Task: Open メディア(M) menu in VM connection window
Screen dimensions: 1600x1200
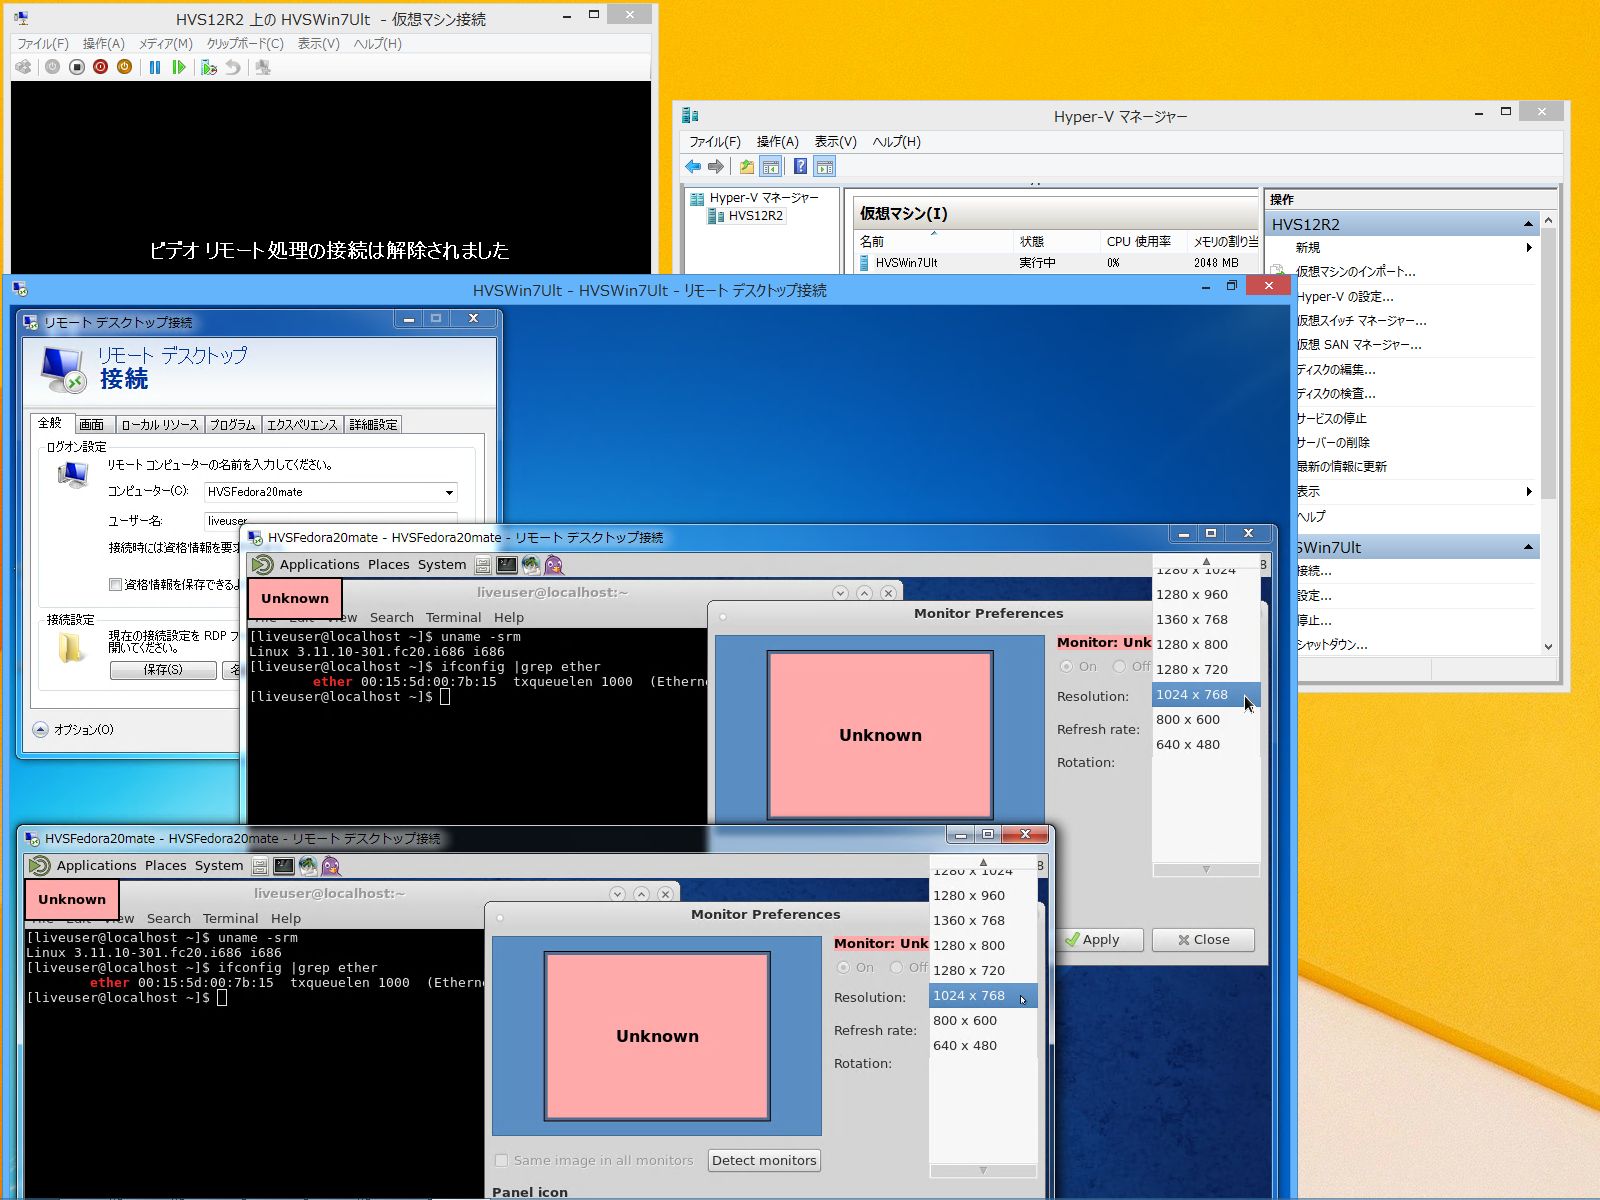Action: pyautogui.click(x=166, y=44)
